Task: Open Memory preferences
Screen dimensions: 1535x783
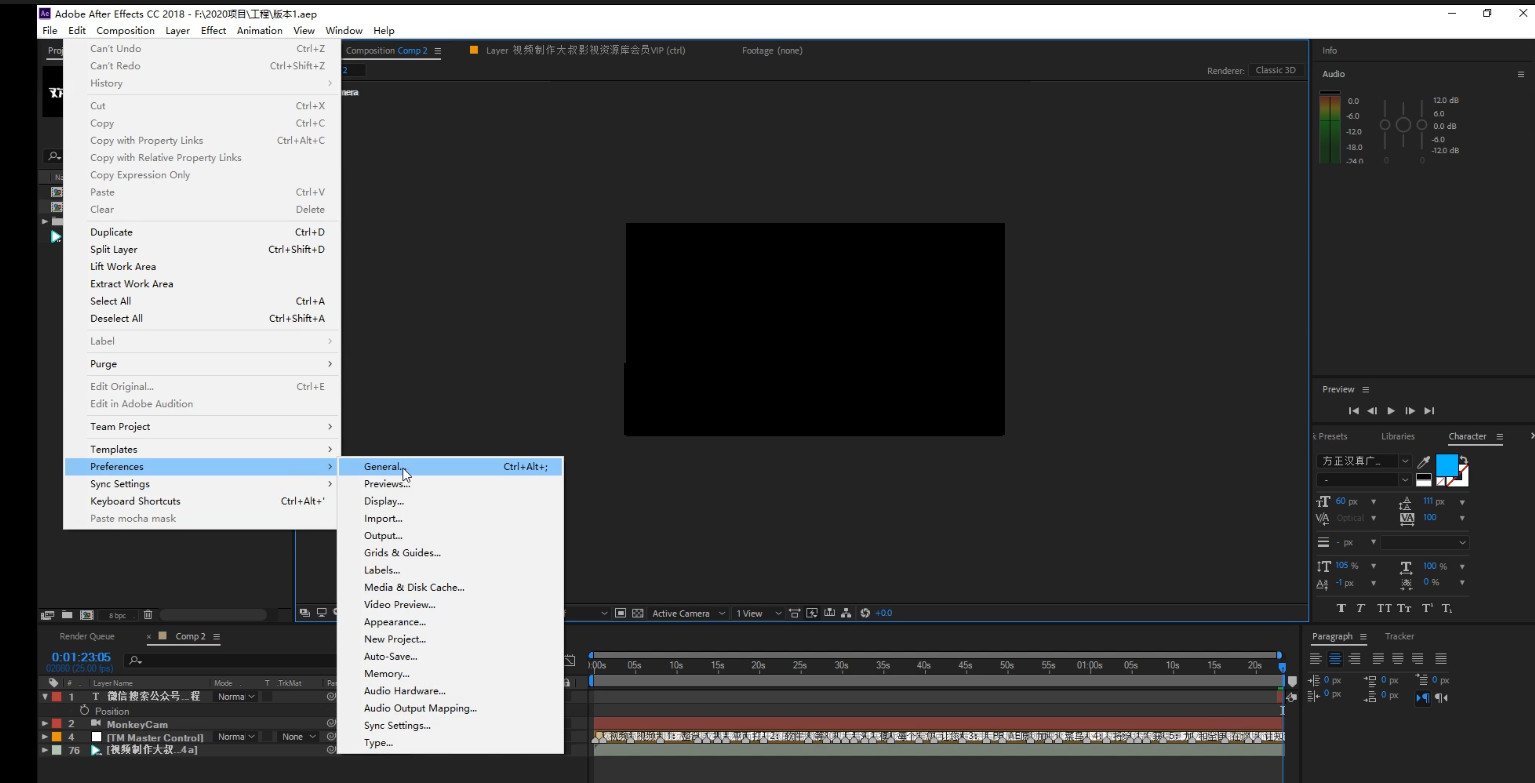Action: point(450,674)
